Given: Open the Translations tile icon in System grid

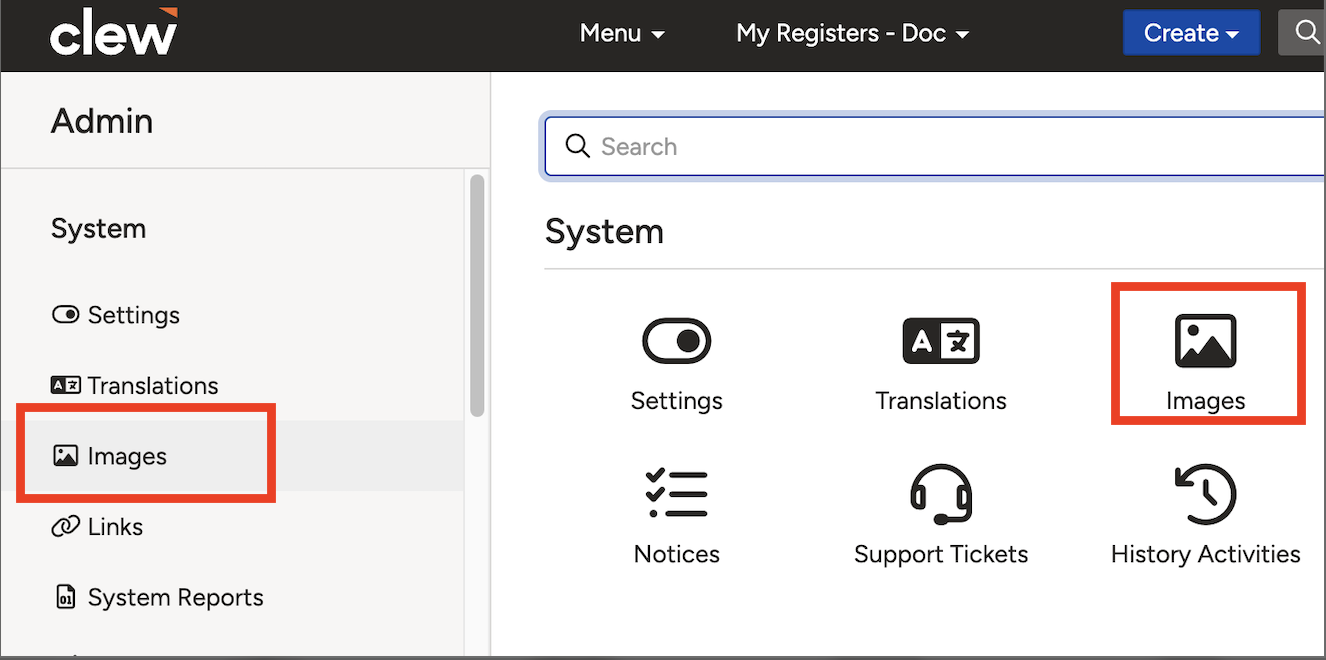Looking at the screenshot, I should (941, 341).
